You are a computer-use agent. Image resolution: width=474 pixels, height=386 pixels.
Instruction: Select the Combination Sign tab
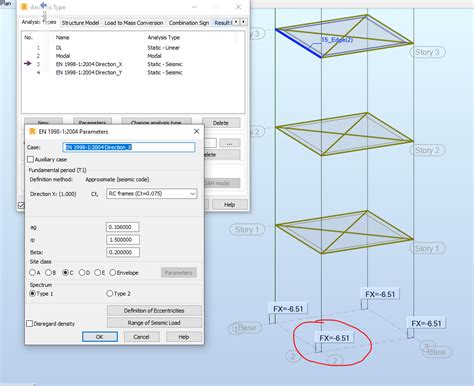click(x=189, y=23)
